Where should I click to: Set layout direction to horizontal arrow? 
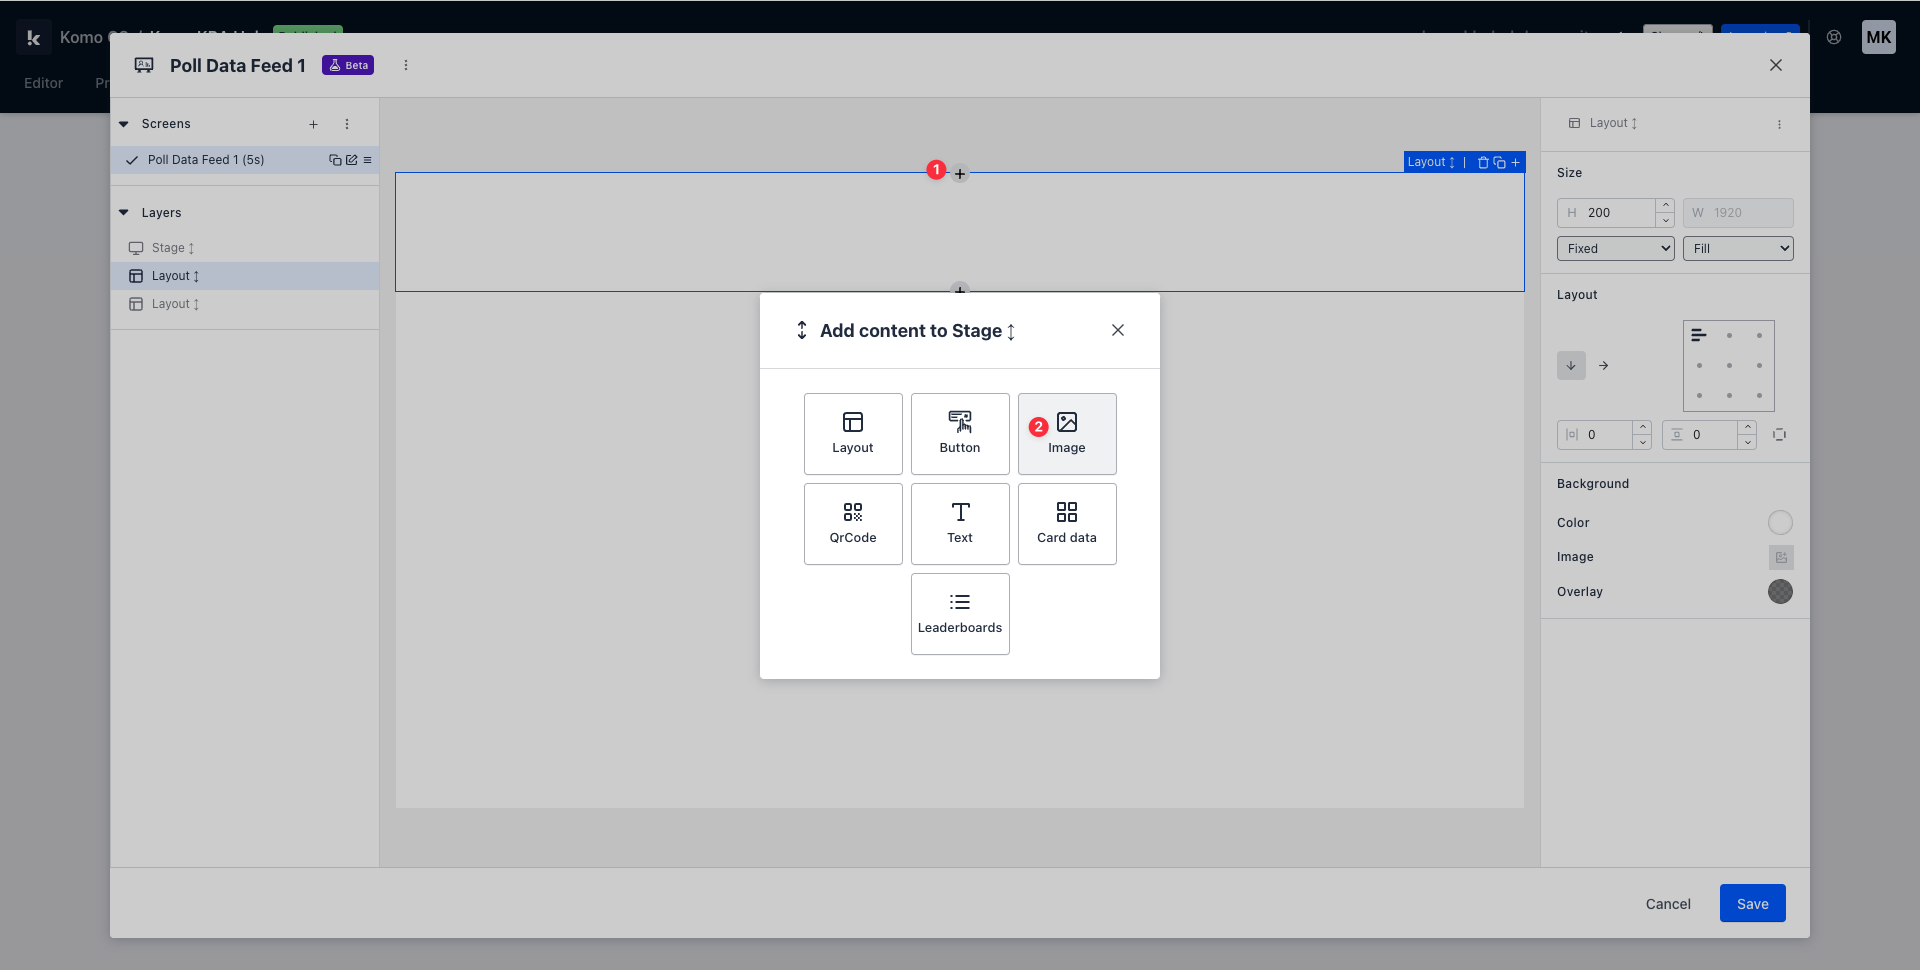[1603, 366]
